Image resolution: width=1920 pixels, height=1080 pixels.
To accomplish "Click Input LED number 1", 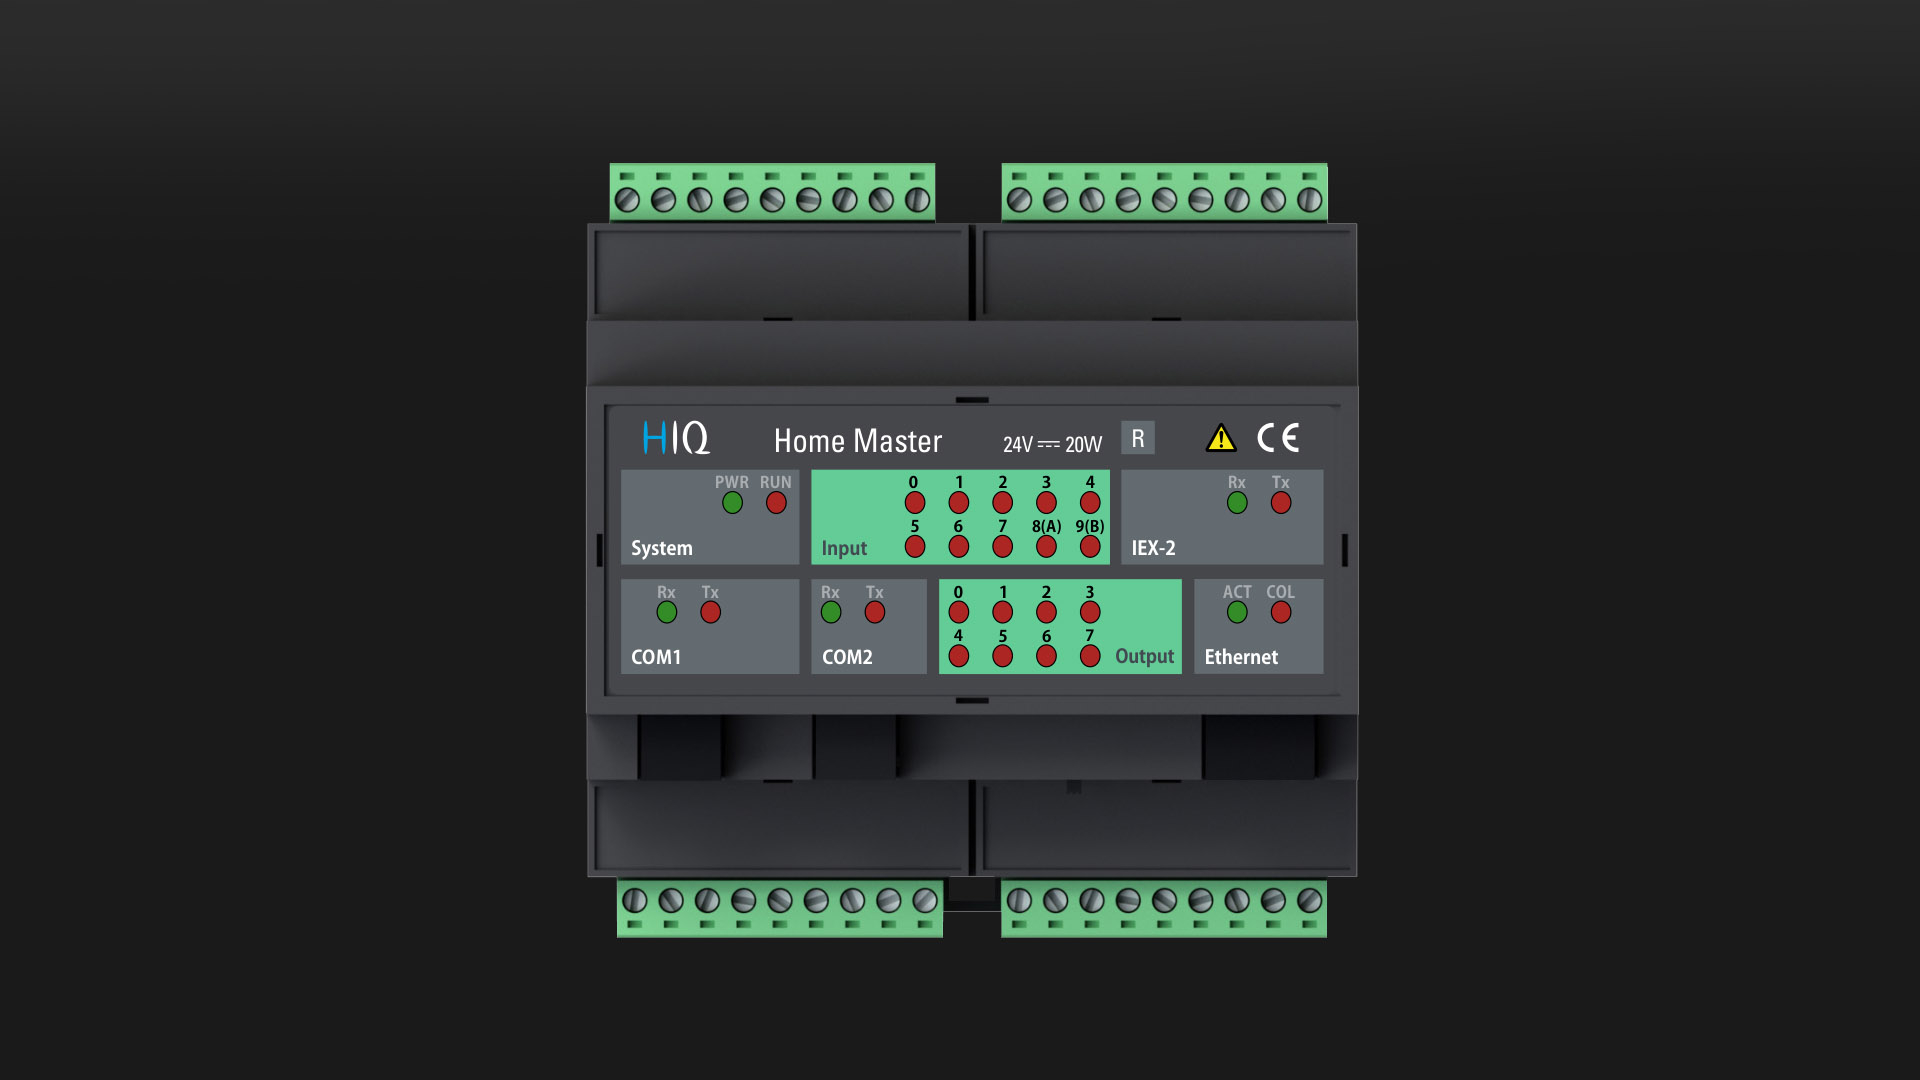I will pos(959,503).
